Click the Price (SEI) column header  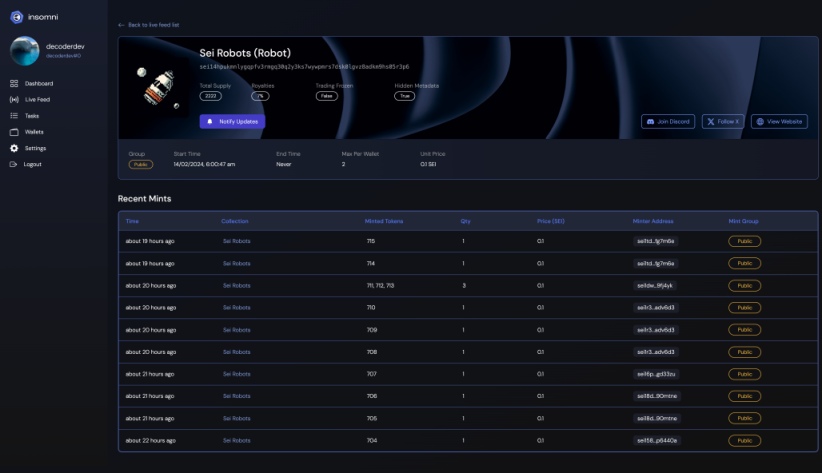pyautogui.click(x=550, y=221)
